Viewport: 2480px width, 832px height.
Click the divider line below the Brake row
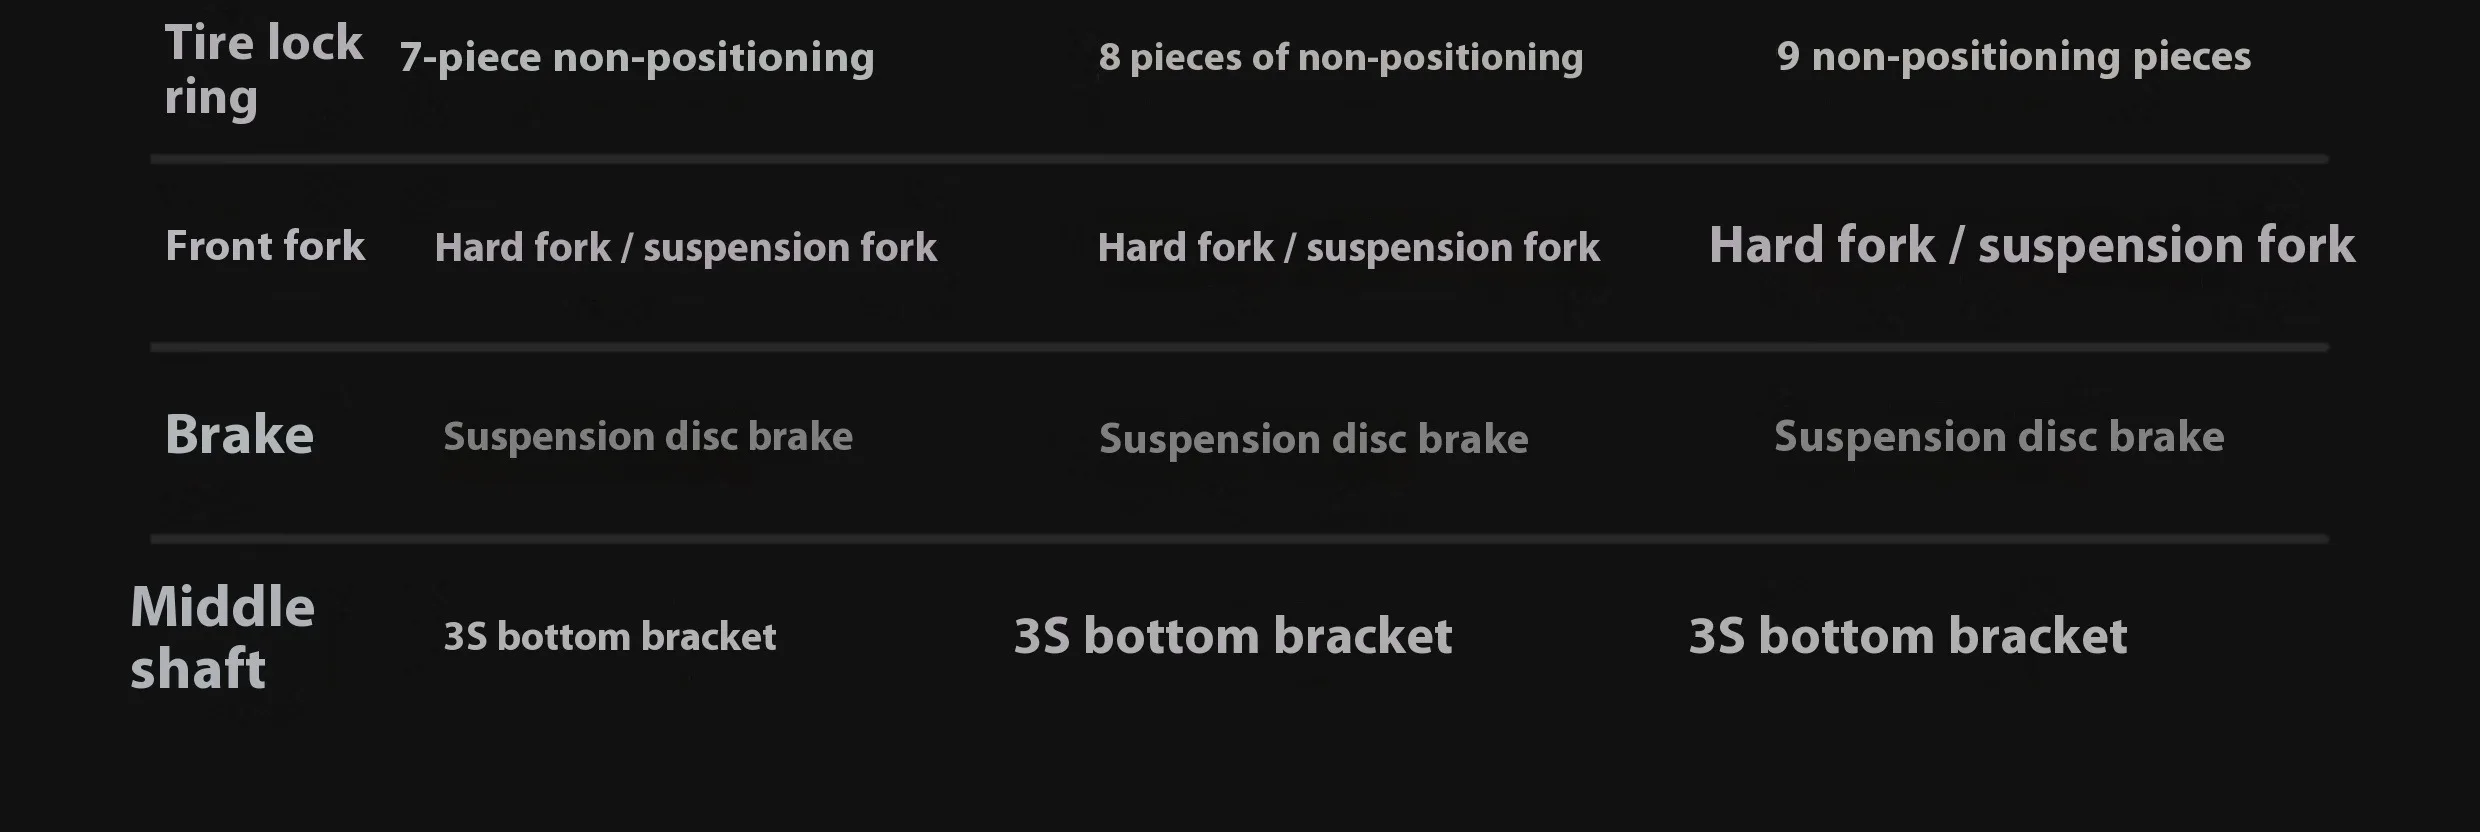click(x=1239, y=539)
